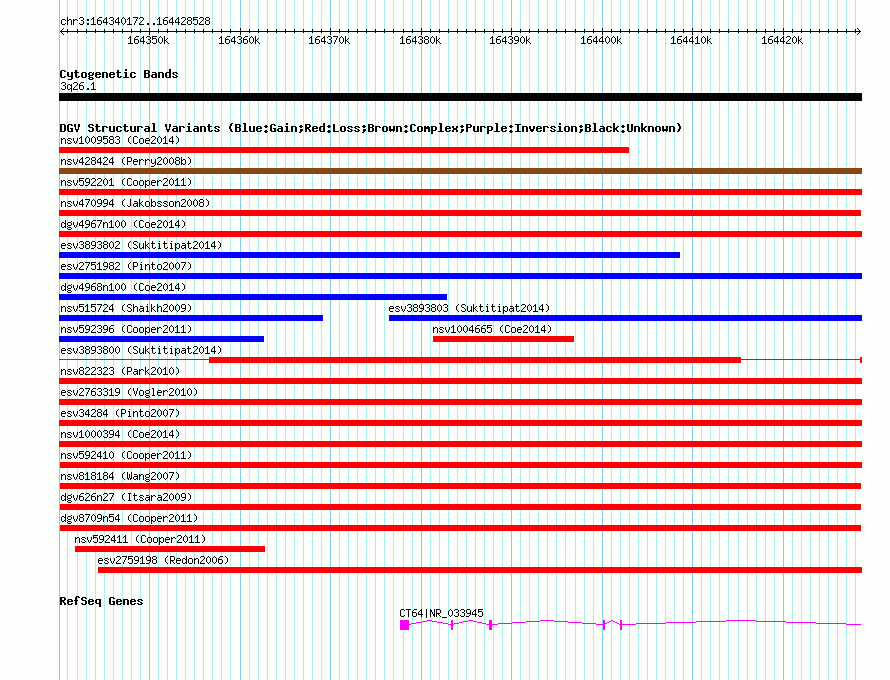Select the red esv2759198 loss bar
Viewport: 890px width, 680px height.
tap(480, 570)
